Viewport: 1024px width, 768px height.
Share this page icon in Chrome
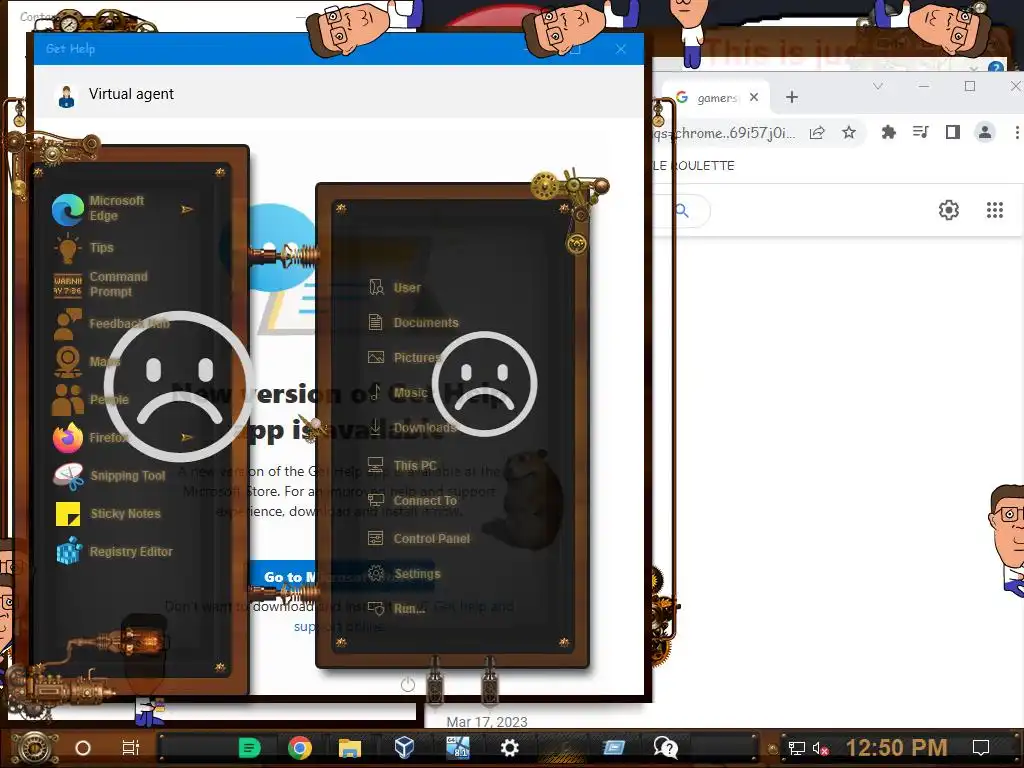[x=817, y=133]
